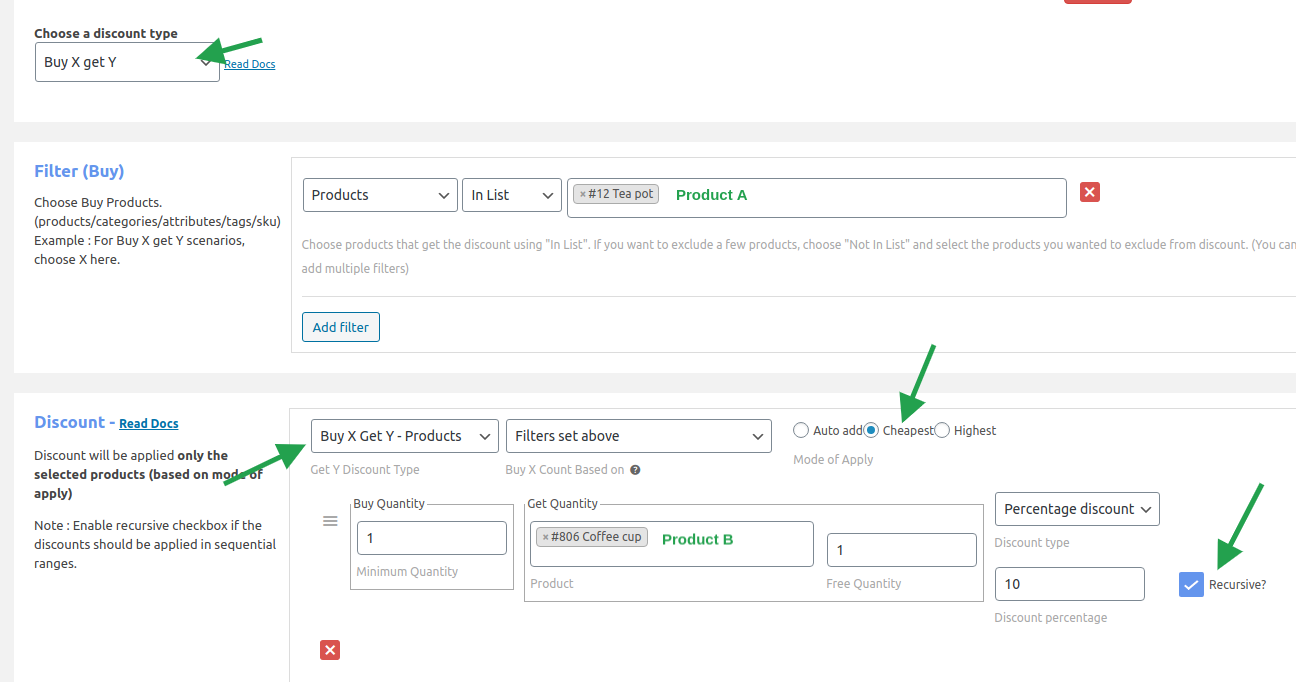Viewport: 1296px width, 682px height.
Task: Click the help icon next to Buy X Count
Action: coord(635,470)
